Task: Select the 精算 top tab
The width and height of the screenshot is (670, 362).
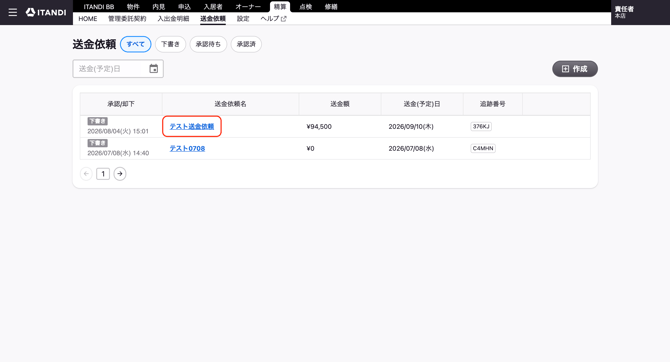Action: click(x=280, y=7)
